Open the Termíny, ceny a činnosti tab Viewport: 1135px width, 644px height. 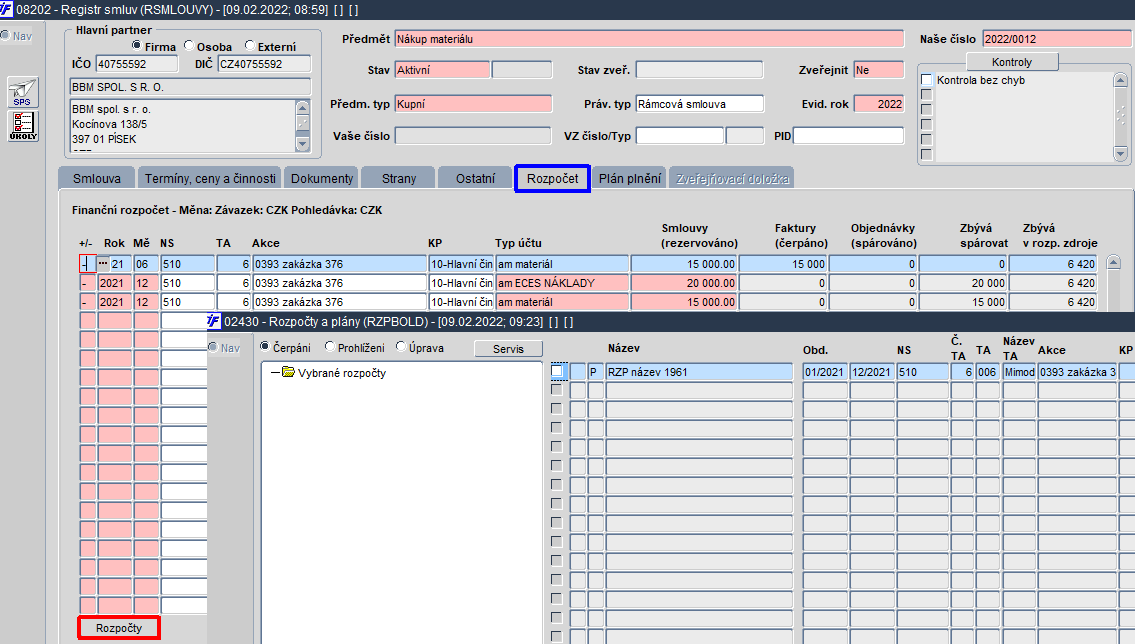pos(210,178)
